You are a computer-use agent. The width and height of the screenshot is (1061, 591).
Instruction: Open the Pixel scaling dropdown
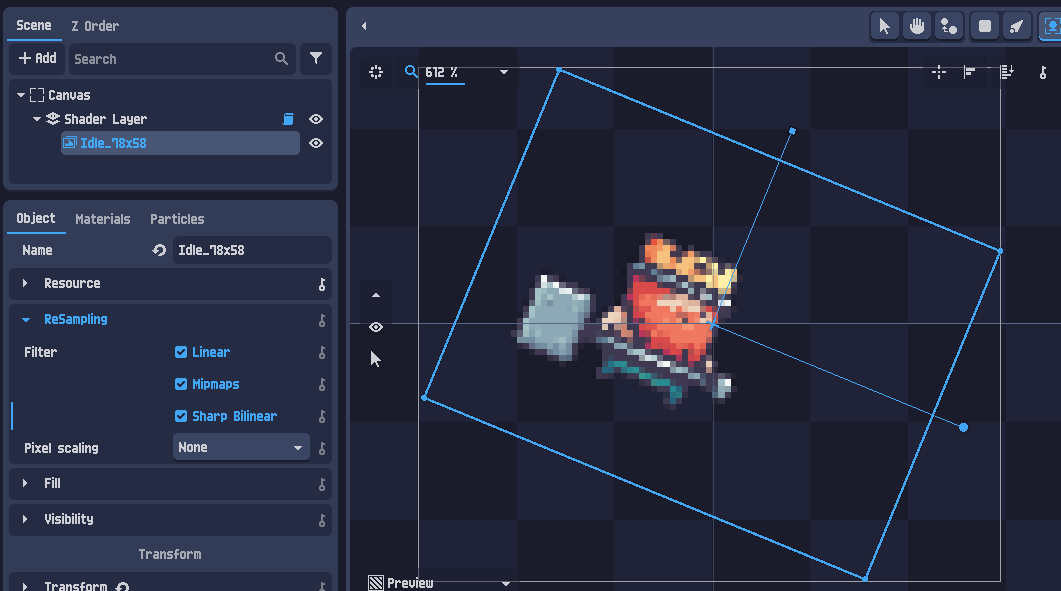click(x=240, y=447)
